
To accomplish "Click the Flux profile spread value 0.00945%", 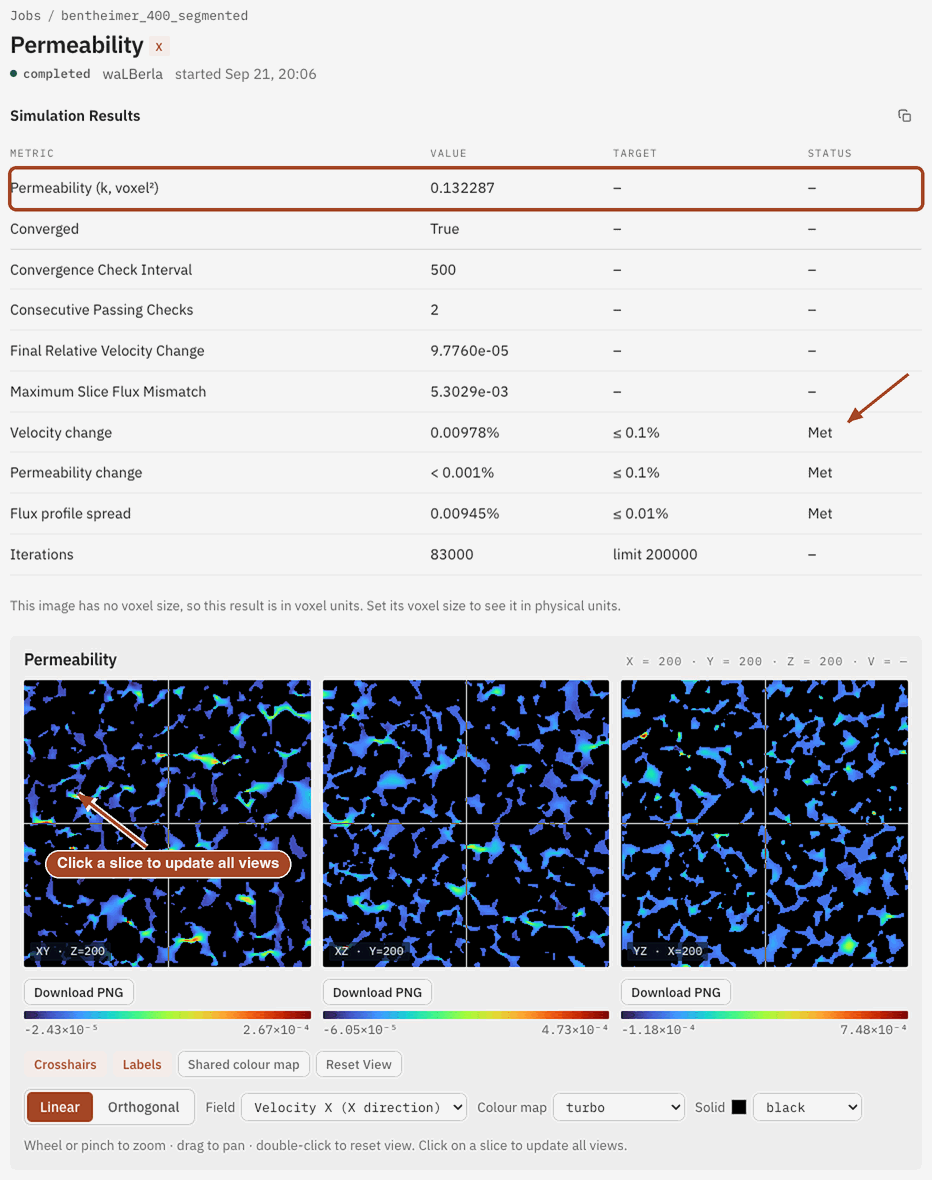I will (464, 513).
